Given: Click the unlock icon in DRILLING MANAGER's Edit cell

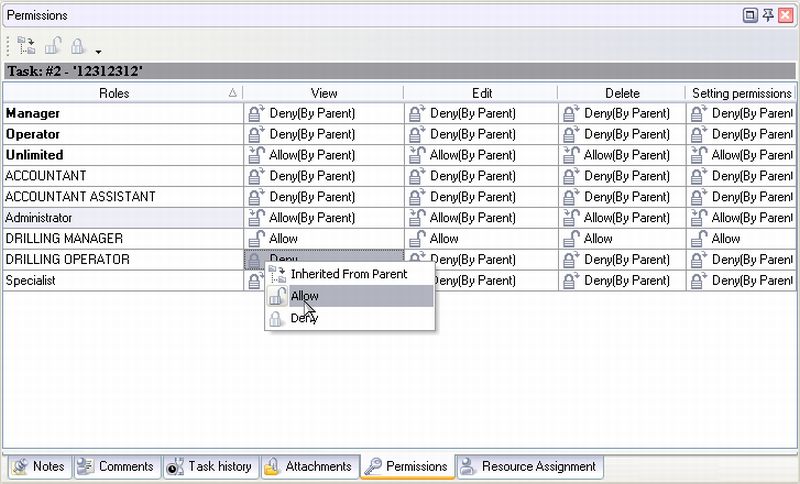Looking at the screenshot, I should pyautogui.click(x=417, y=239).
